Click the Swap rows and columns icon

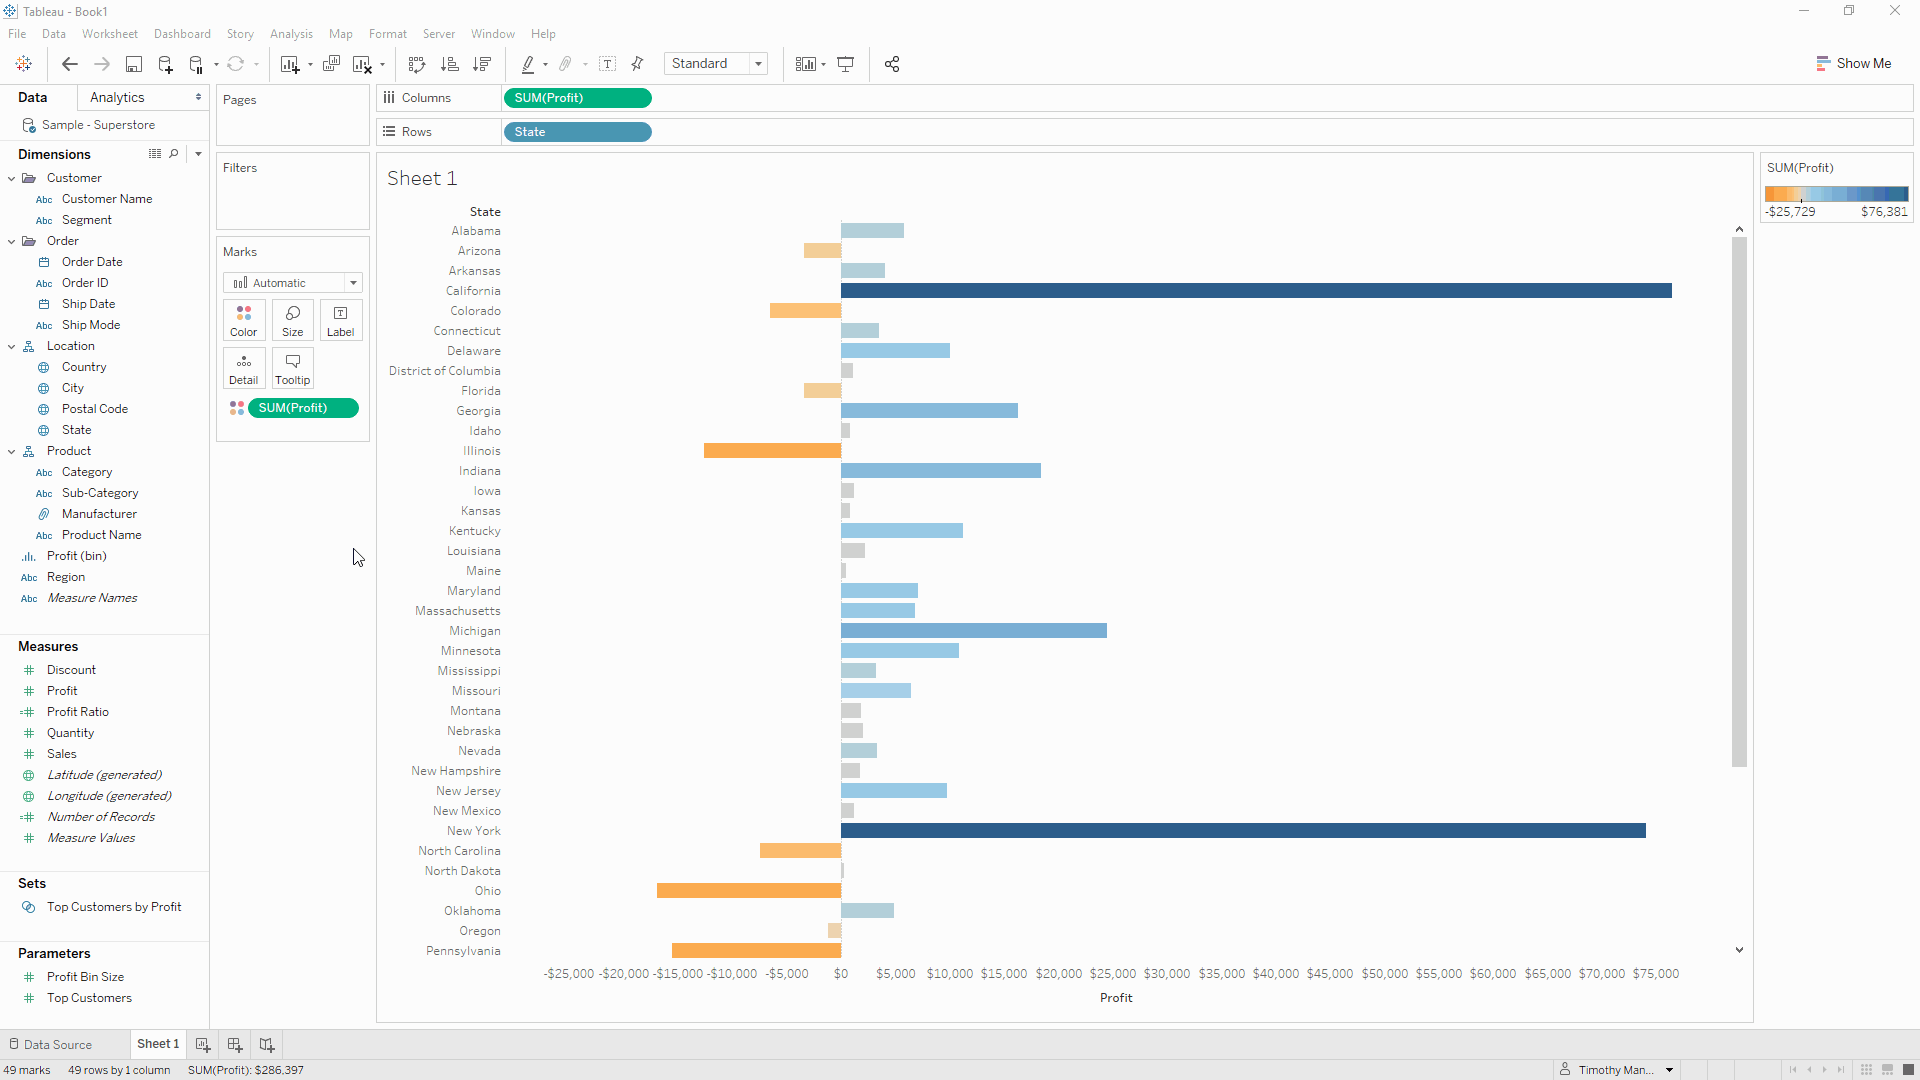(x=417, y=64)
